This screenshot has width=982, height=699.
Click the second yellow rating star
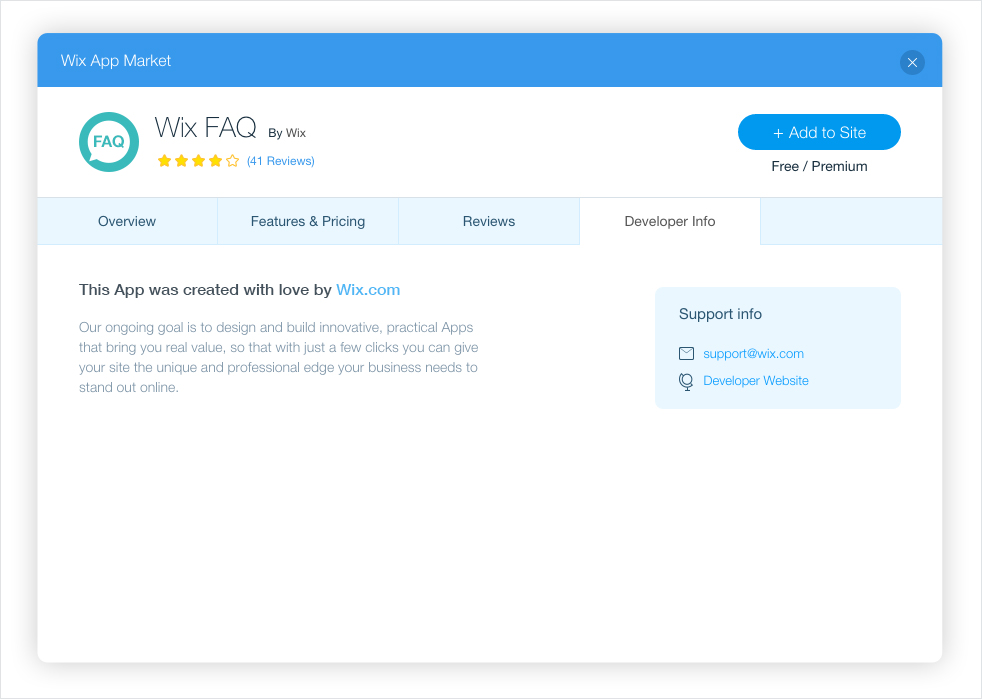pyautogui.click(x=182, y=161)
